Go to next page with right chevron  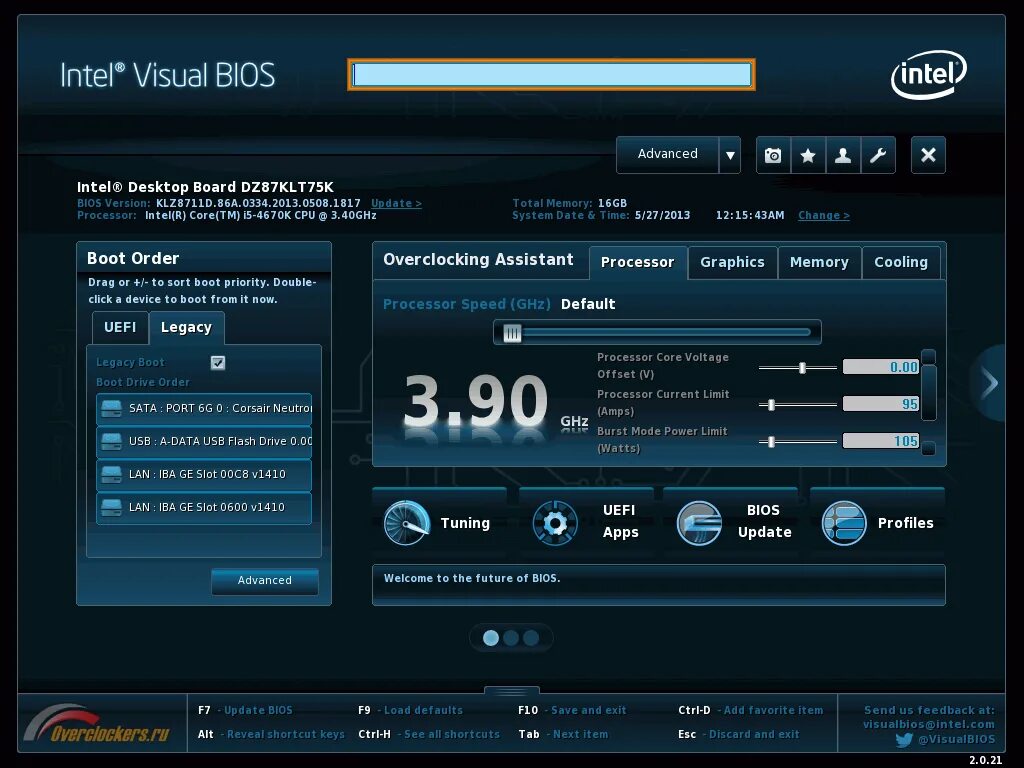click(x=991, y=383)
